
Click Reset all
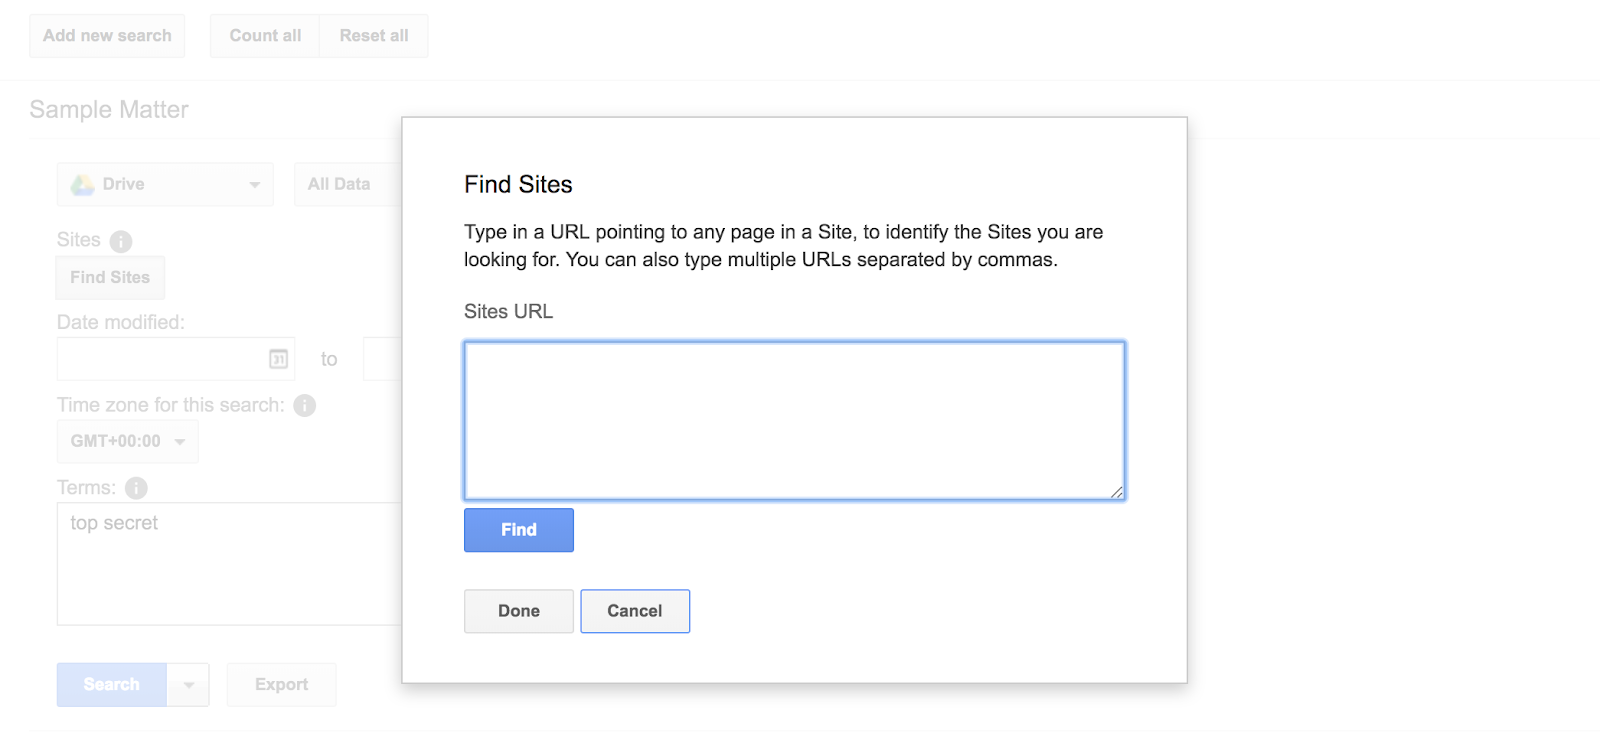click(x=373, y=35)
